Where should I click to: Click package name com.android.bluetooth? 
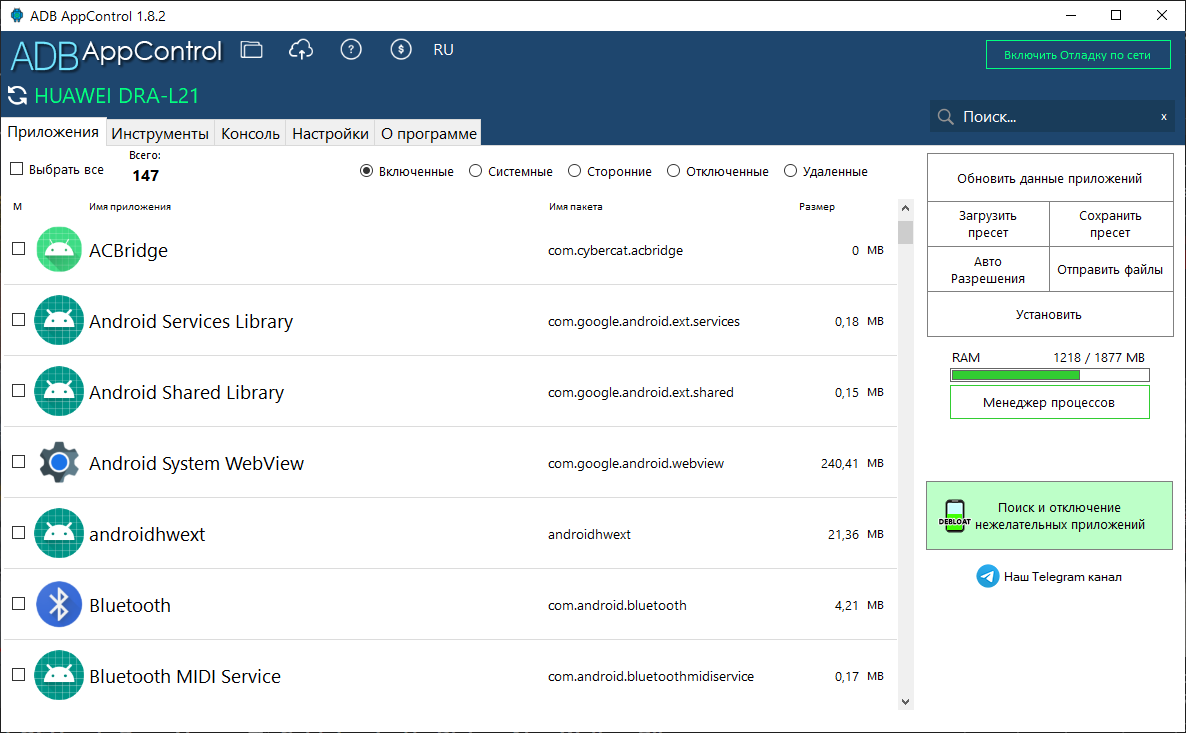[x=617, y=605]
